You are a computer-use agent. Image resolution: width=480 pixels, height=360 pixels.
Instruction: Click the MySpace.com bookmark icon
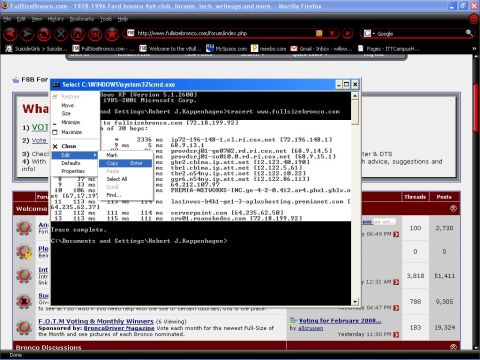click(x=210, y=49)
